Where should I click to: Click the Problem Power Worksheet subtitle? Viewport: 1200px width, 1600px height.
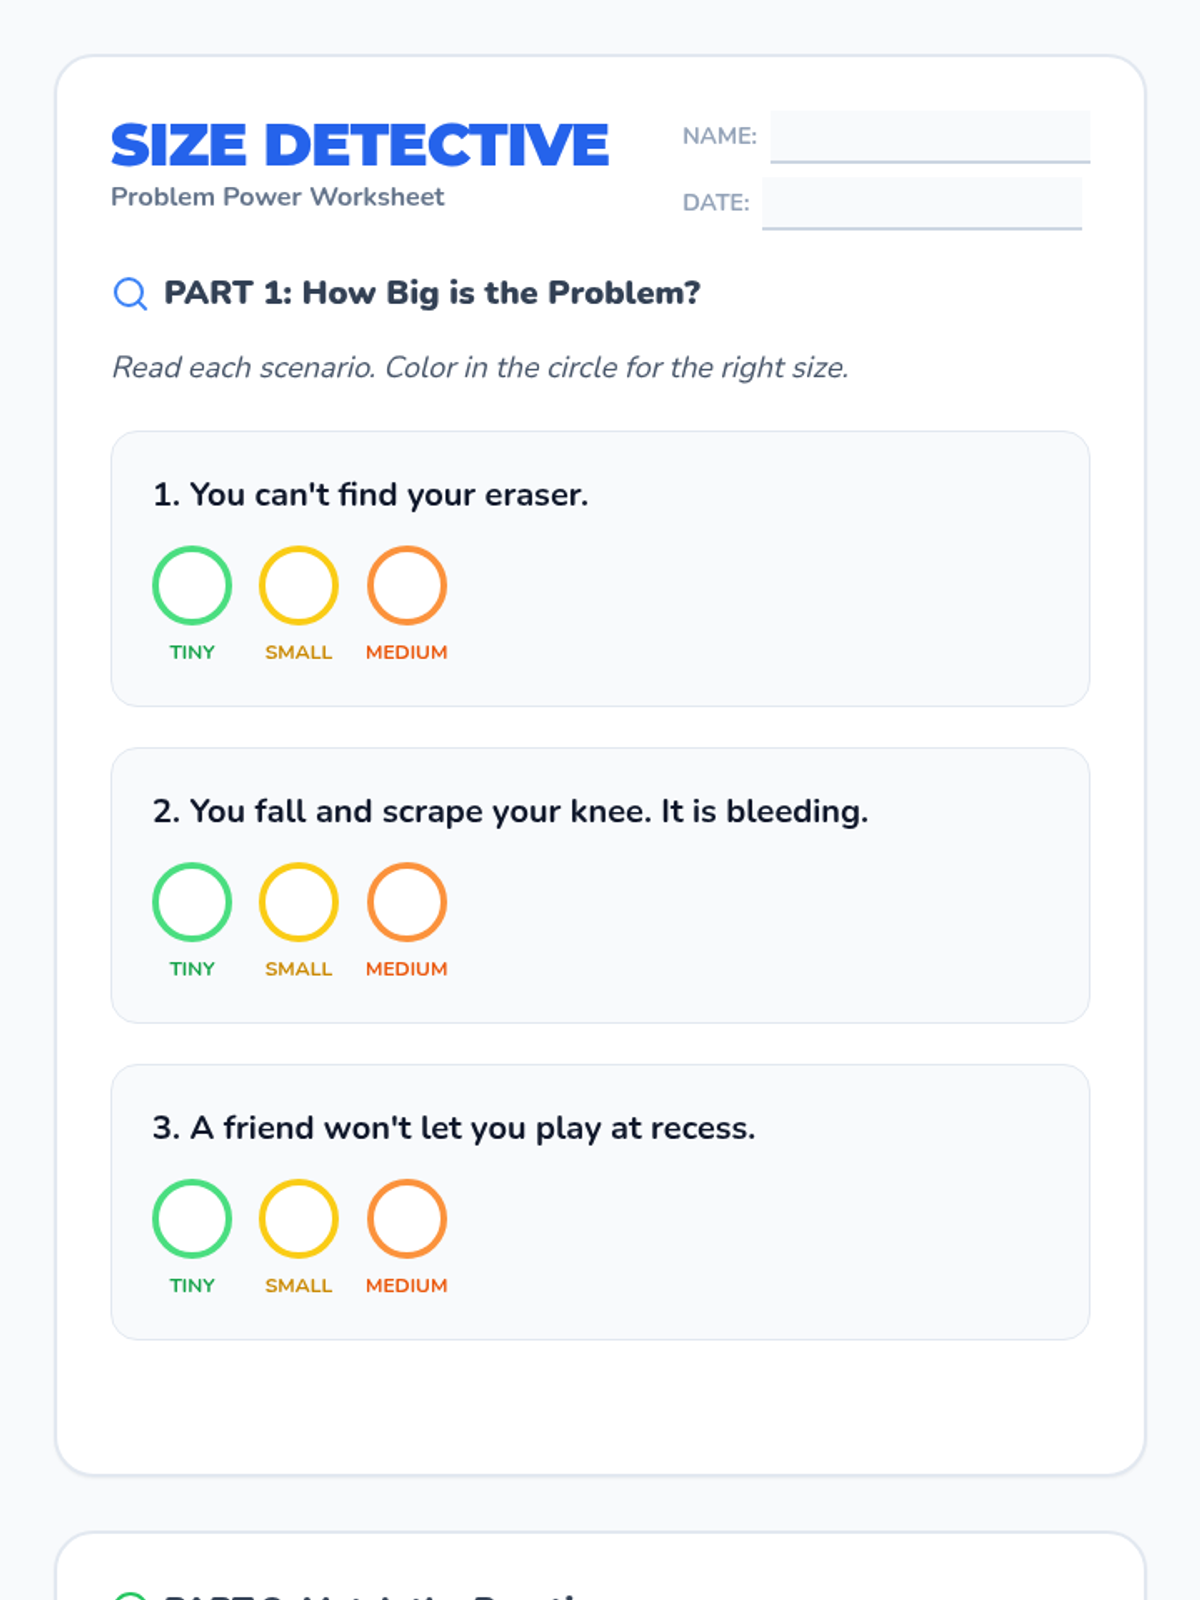(x=278, y=197)
